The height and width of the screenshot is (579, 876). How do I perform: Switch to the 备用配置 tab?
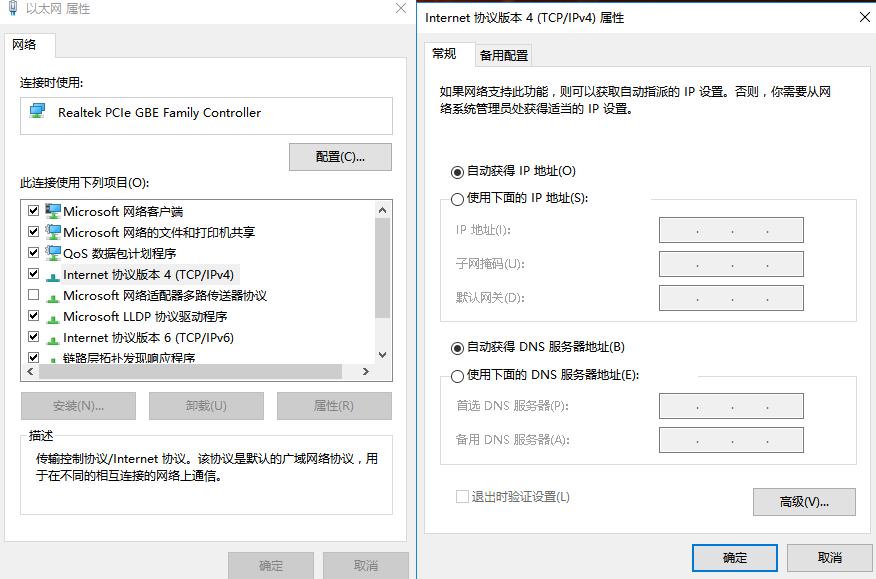[x=503, y=55]
